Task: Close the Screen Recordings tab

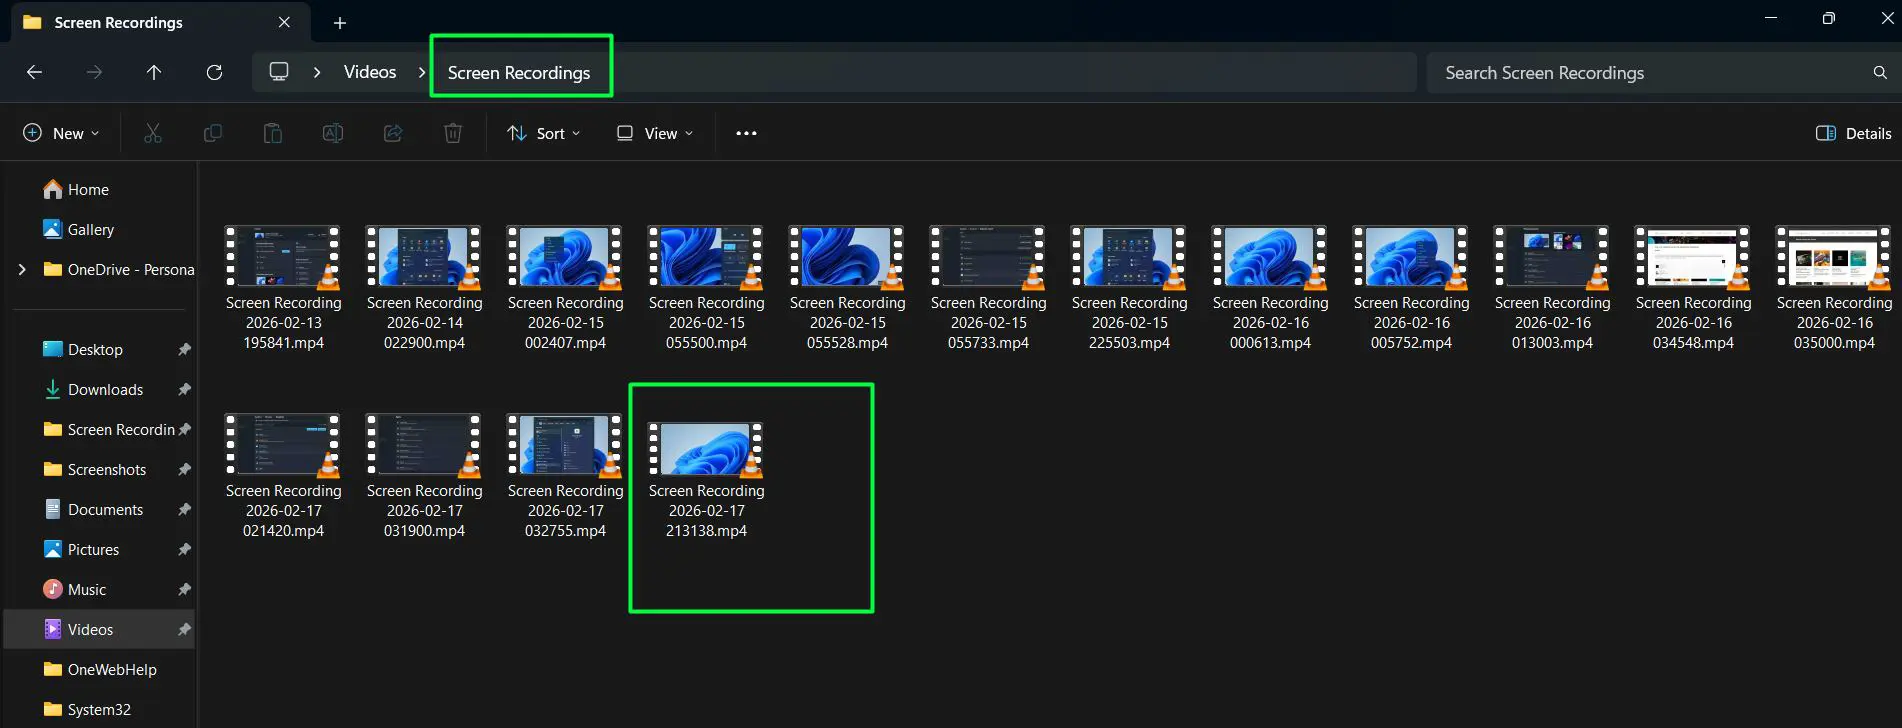Action: 284,22
